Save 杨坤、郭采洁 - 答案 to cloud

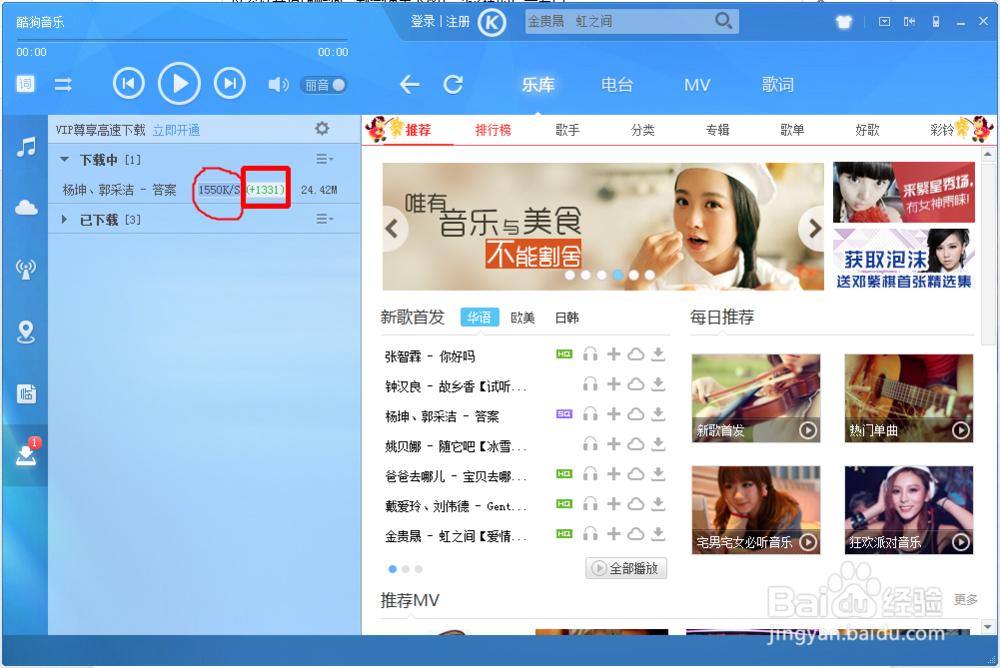pos(635,414)
